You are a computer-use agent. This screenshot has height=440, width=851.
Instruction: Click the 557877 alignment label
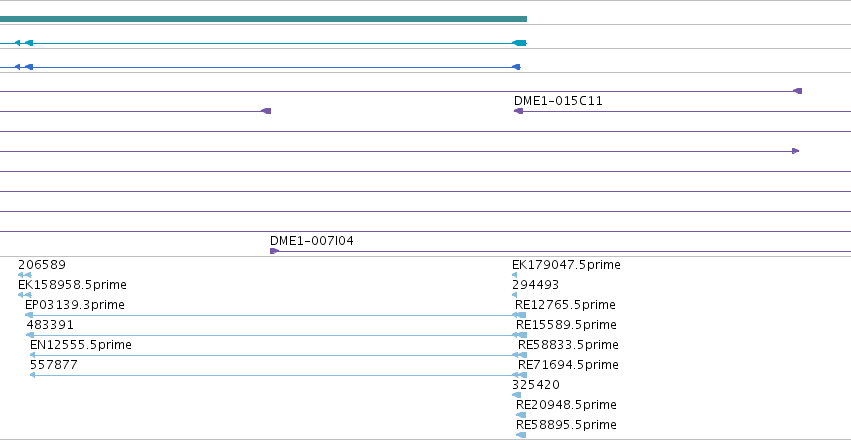[x=54, y=365]
